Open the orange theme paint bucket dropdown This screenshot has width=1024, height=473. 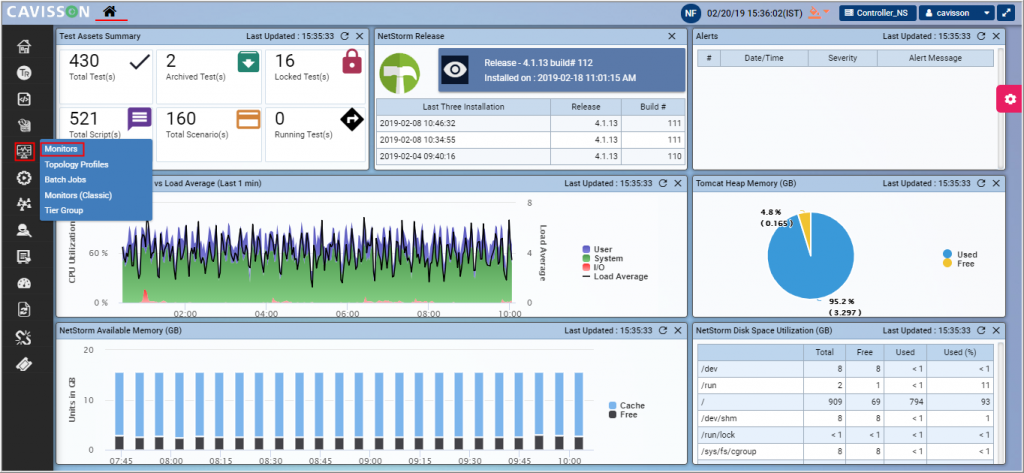(818, 12)
